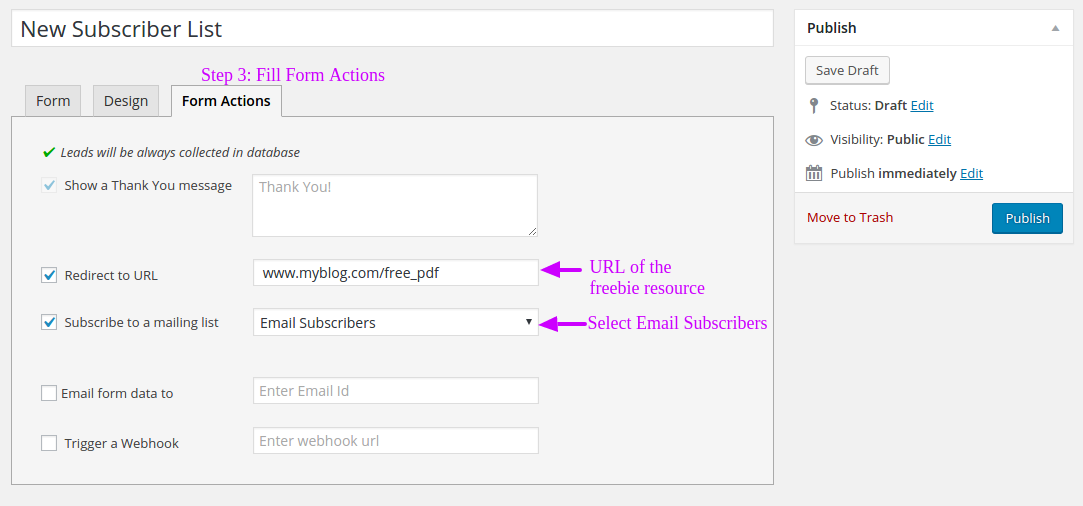
Task: Toggle Redirect to URL checkbox
Action: pos(49,275)
